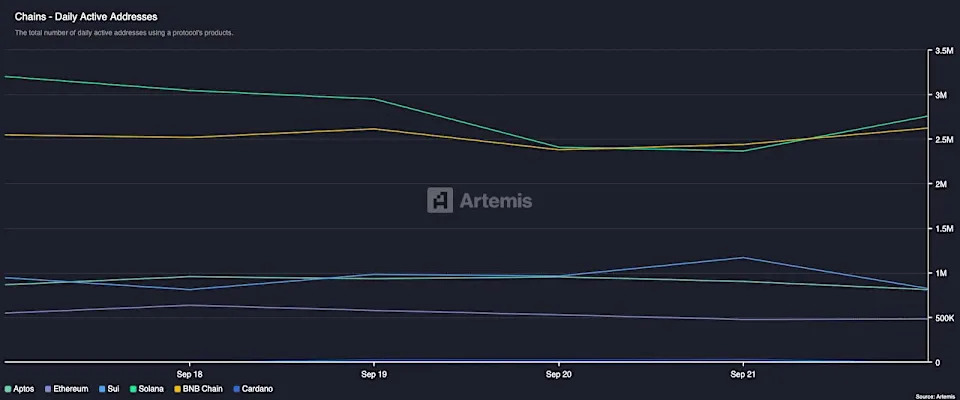Click the Sep 21 x-axis date label
The height and width of the screenshot is (400, 960).
743,373
